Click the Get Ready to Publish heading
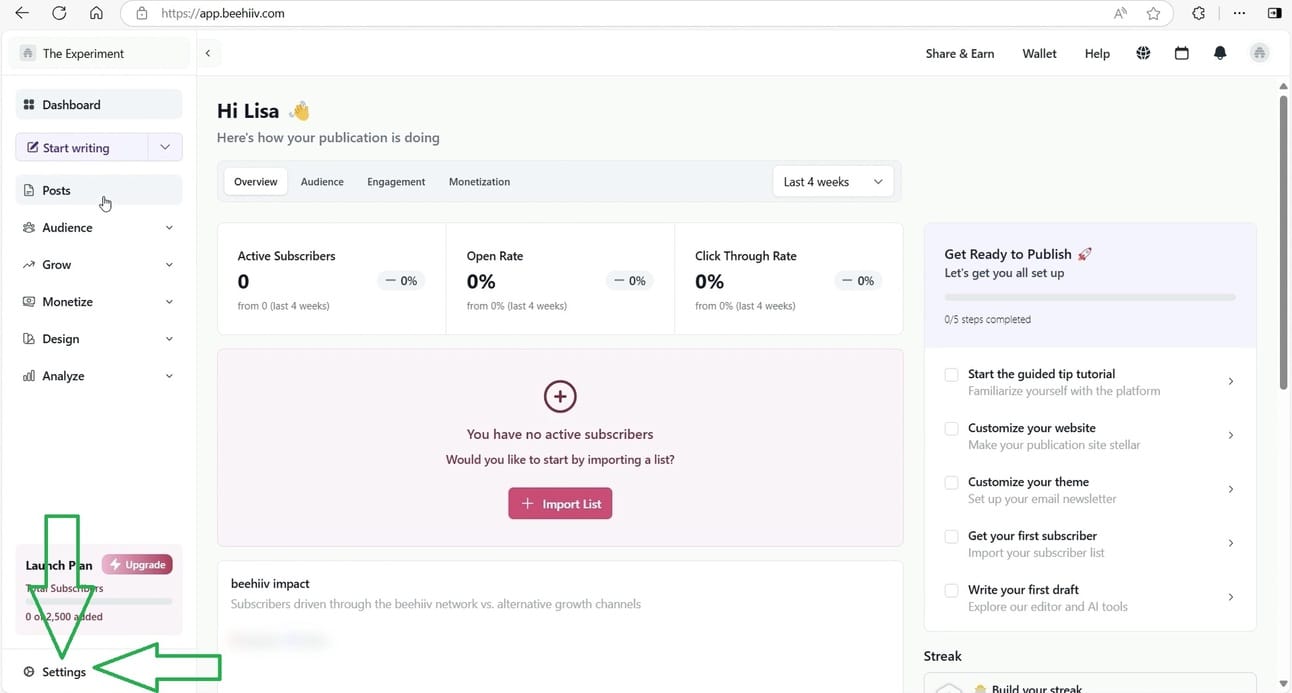1292x693 pixels. coord(1018,254)
